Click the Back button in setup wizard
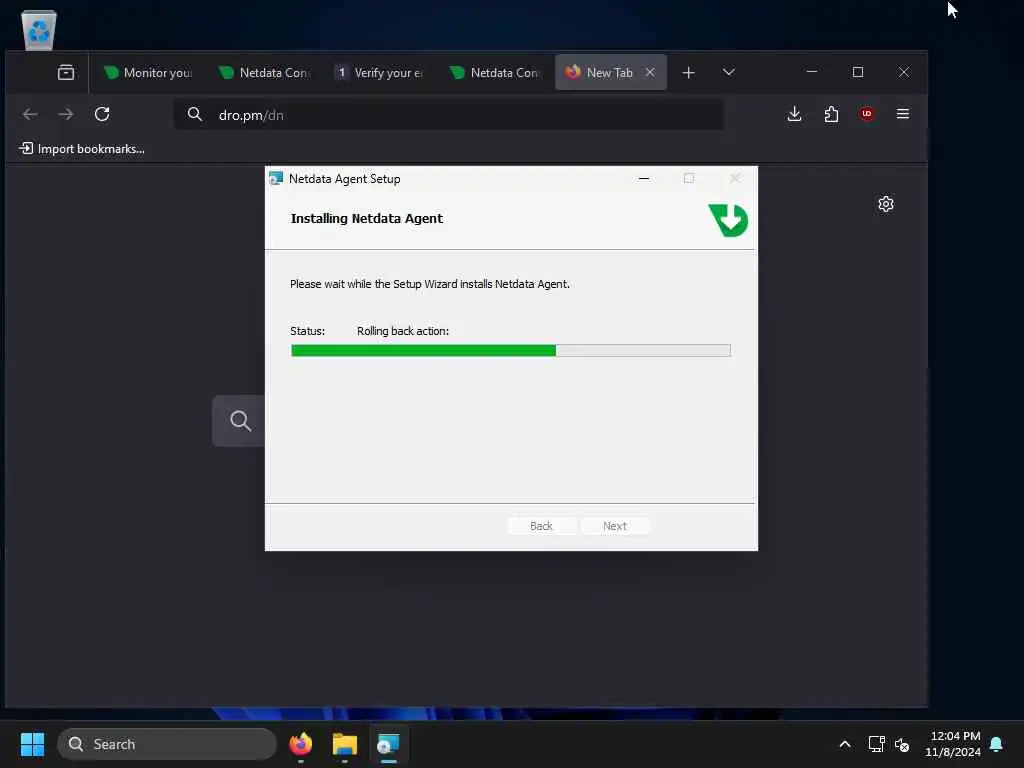Screen dimensions: 1024x768 click(x=541, y=526)
